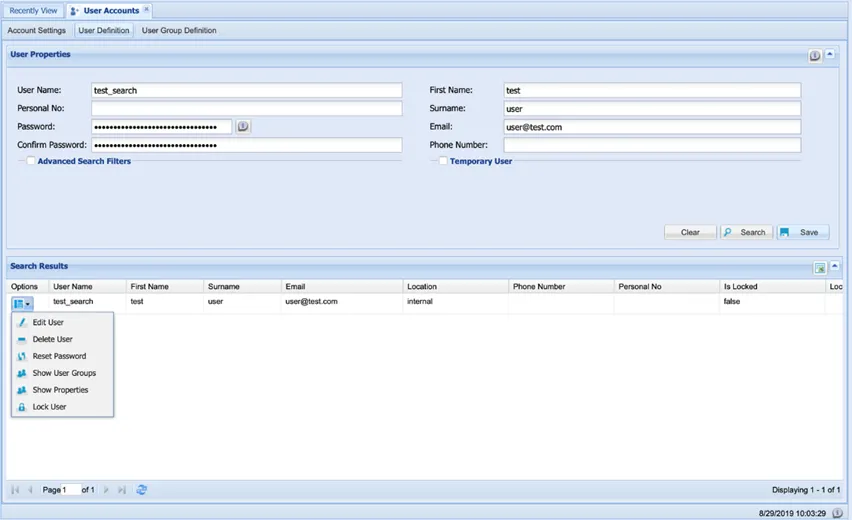Click the Surname input field
The image size is (852, 520).
tap(652, 108)
